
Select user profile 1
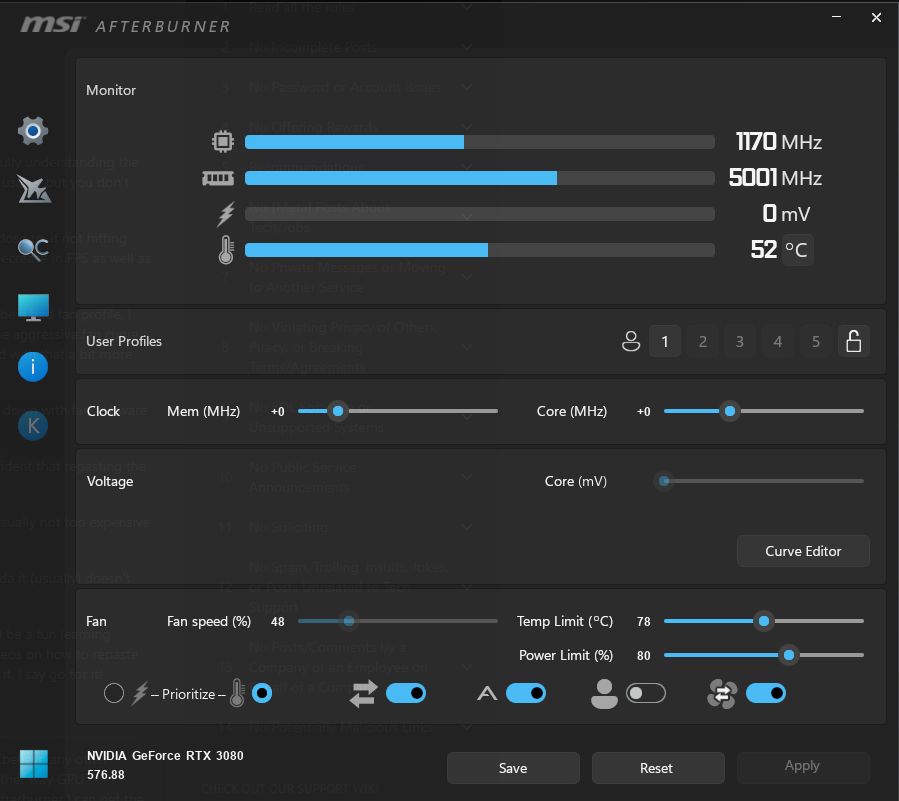point(665,341)
